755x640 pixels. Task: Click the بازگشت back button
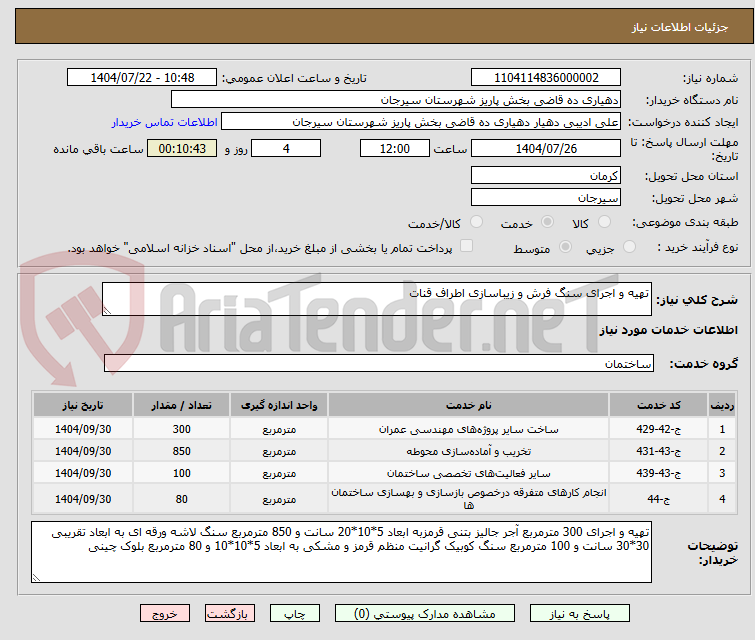(230, 614)
